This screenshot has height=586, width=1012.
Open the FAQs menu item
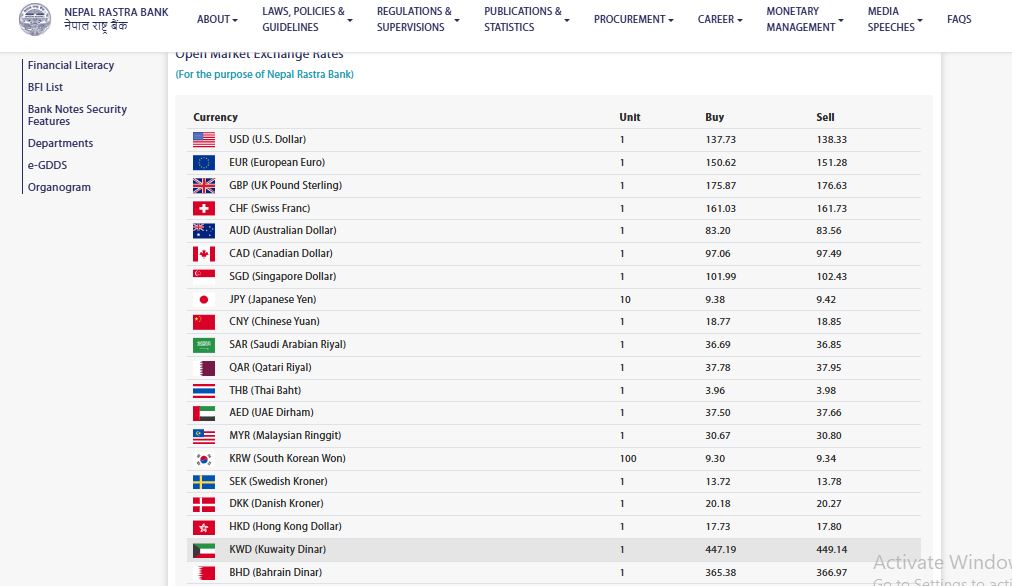click(x=959, y=19)
